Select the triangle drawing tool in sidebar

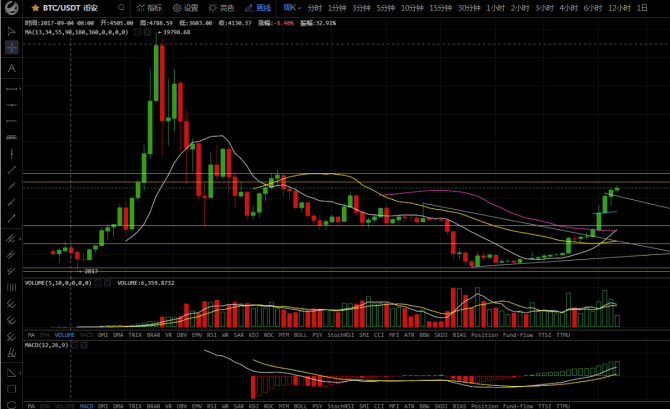[x=11, y=371]
